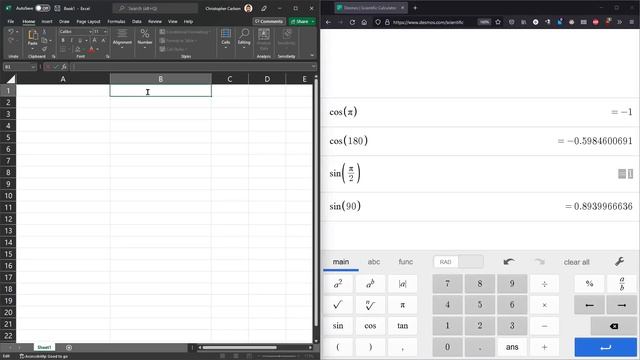Open the Name Box dropdown arrow
The height and width of the screenshot is (360, 640).
pyautogui.click(x=33, y=67)
